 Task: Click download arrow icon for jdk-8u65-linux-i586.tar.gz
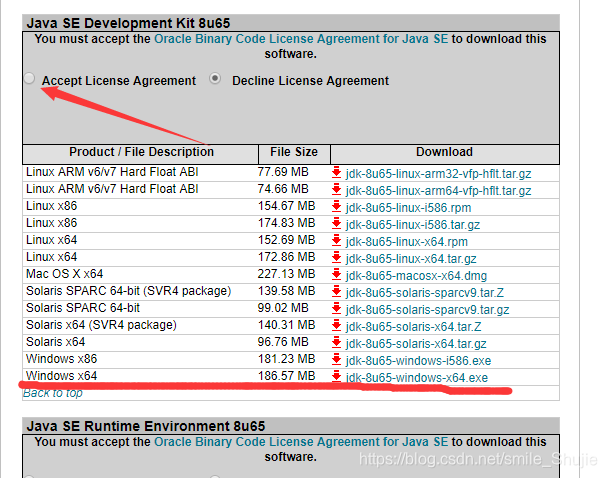click(x=336, y=224)
